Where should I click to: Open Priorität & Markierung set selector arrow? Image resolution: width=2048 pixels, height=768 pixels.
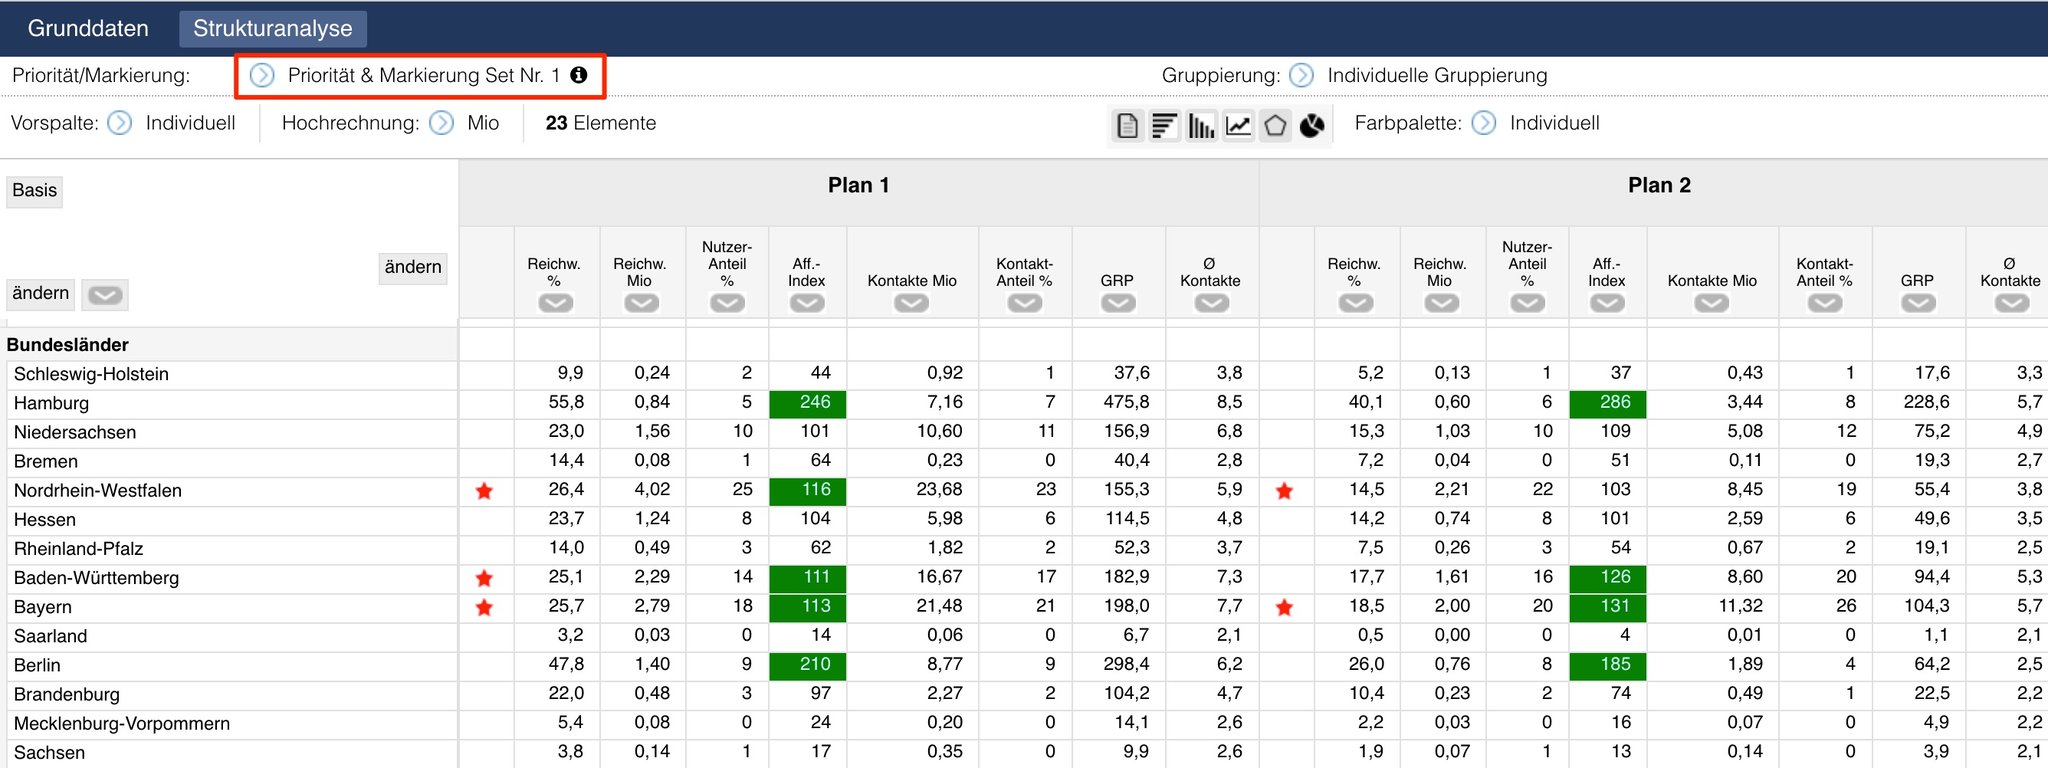(262, 76)
